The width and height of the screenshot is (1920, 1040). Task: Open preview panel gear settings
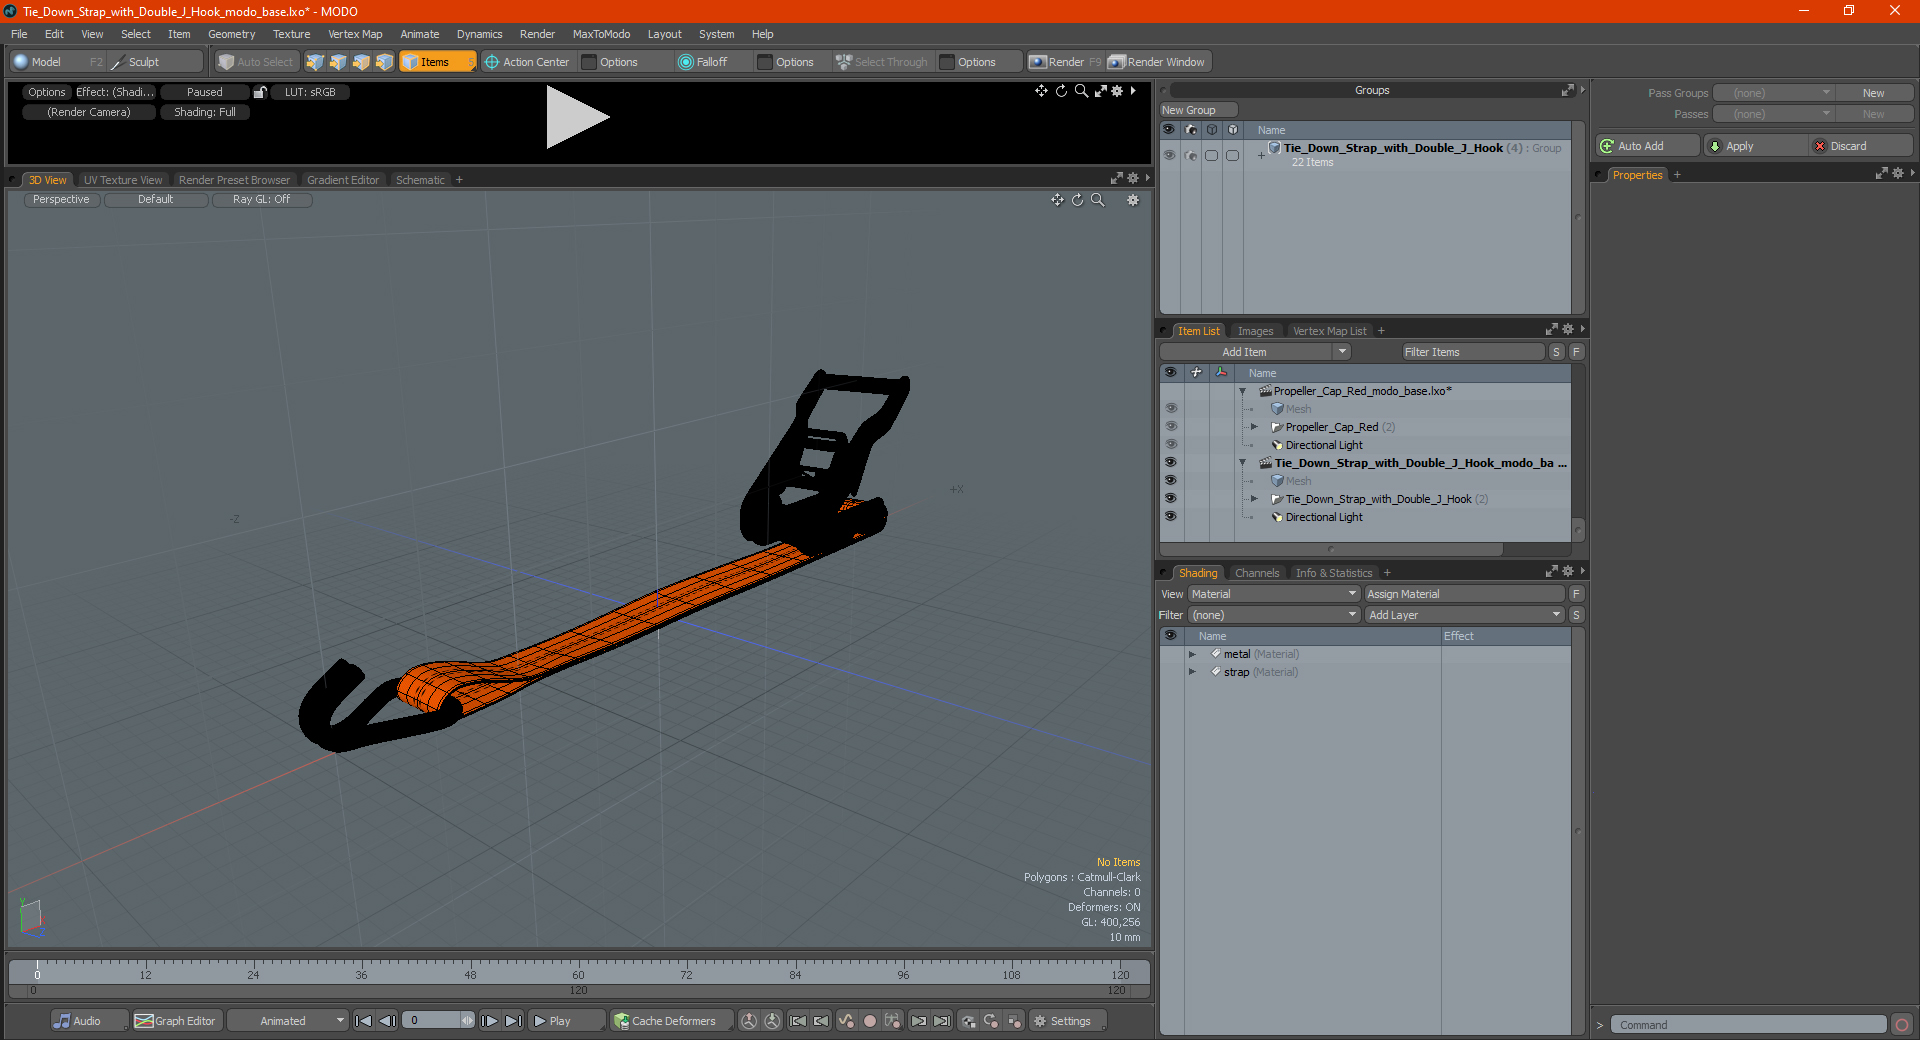pyautogui.click(x=1118, y=91)
